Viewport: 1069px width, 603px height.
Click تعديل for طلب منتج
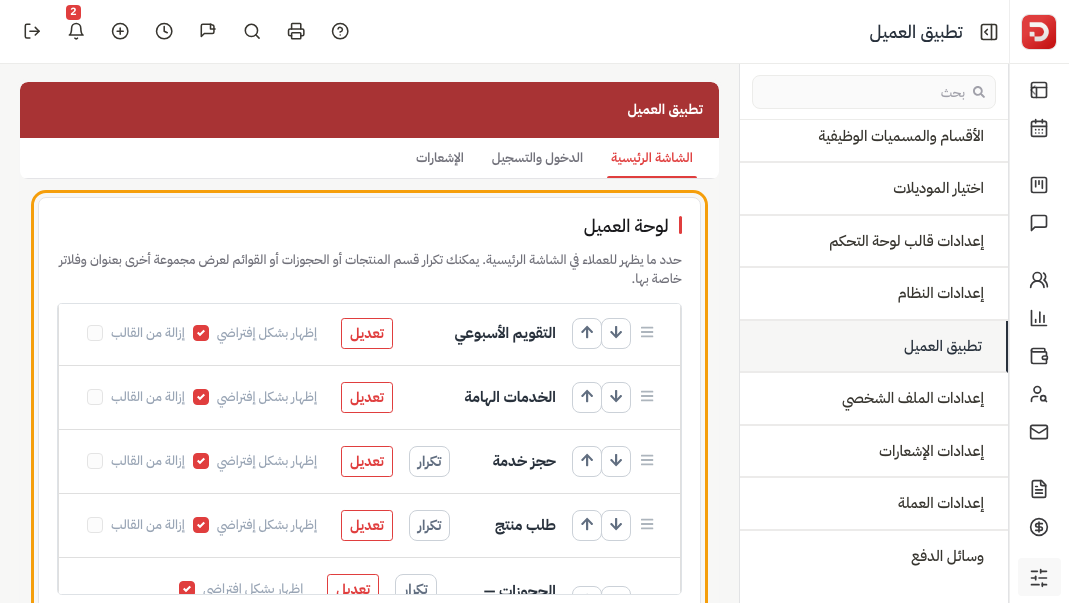coord(367,526)
